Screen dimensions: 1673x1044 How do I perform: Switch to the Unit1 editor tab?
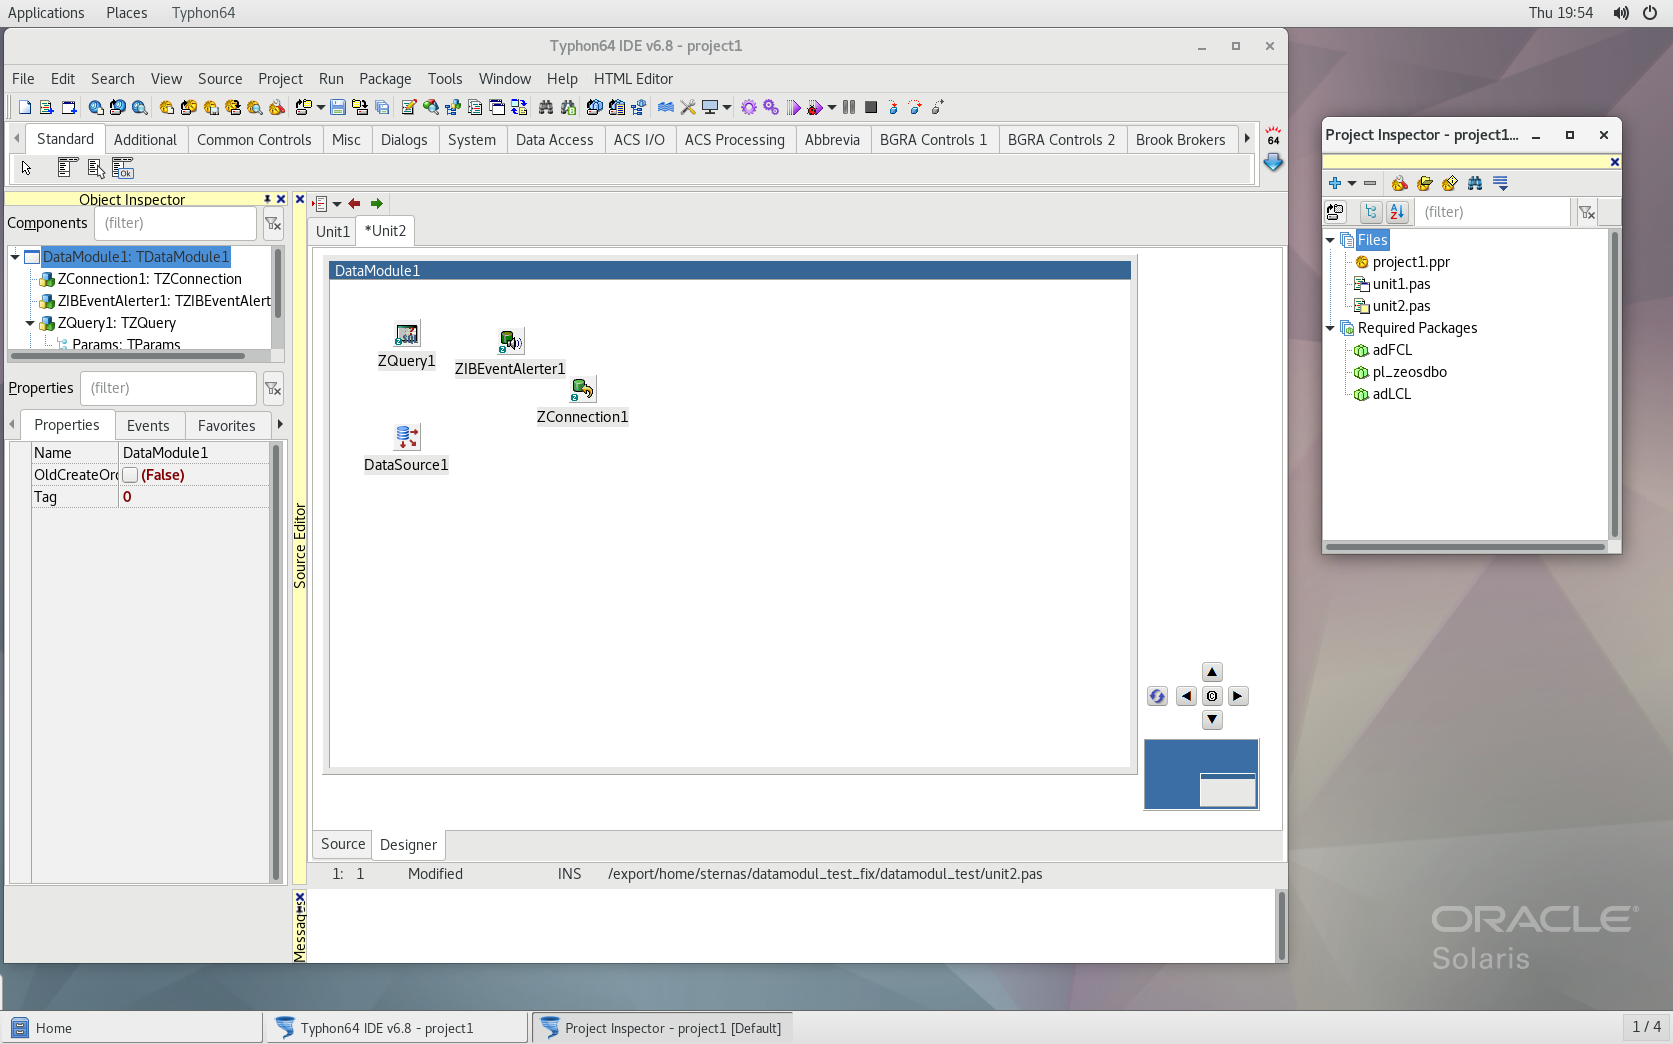pyautogui.click(x=333, y=232)
